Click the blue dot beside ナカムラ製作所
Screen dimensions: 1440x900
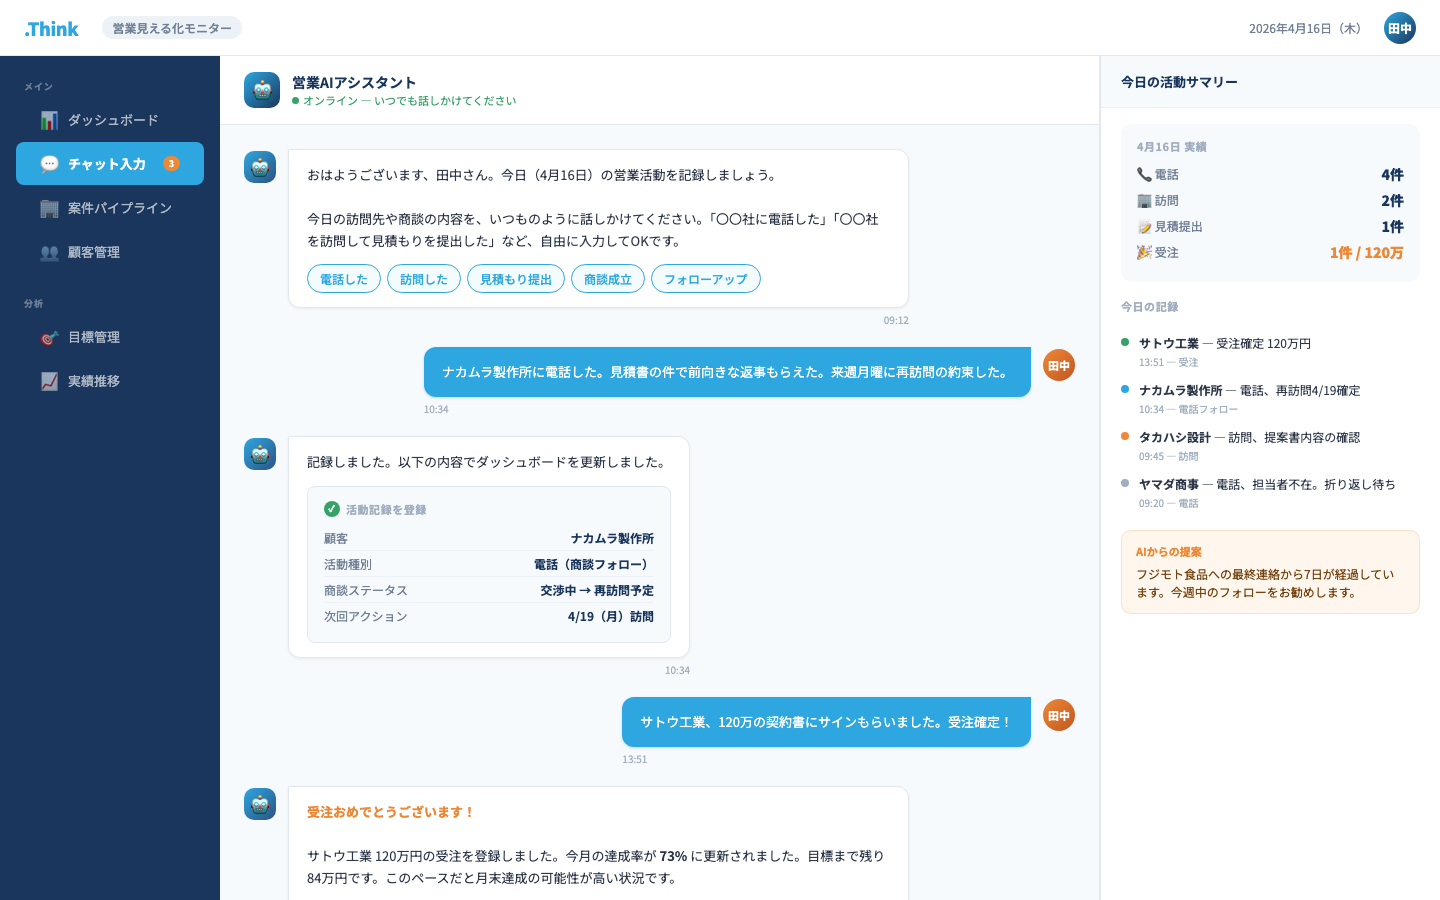point(1125,389)
